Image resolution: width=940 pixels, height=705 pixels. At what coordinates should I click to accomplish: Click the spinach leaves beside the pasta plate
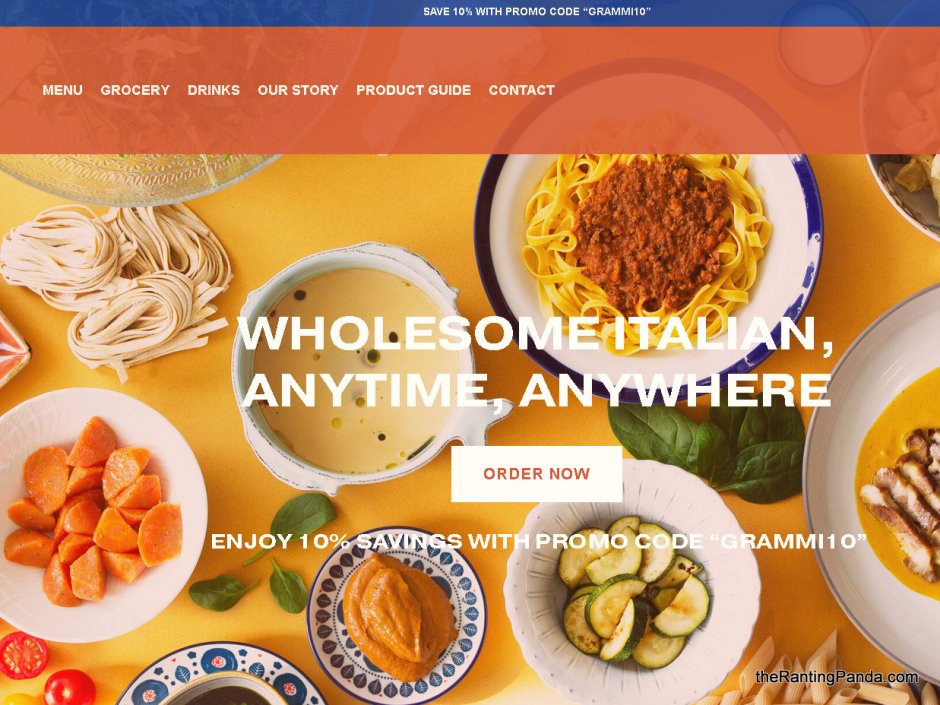coord(707,450)
